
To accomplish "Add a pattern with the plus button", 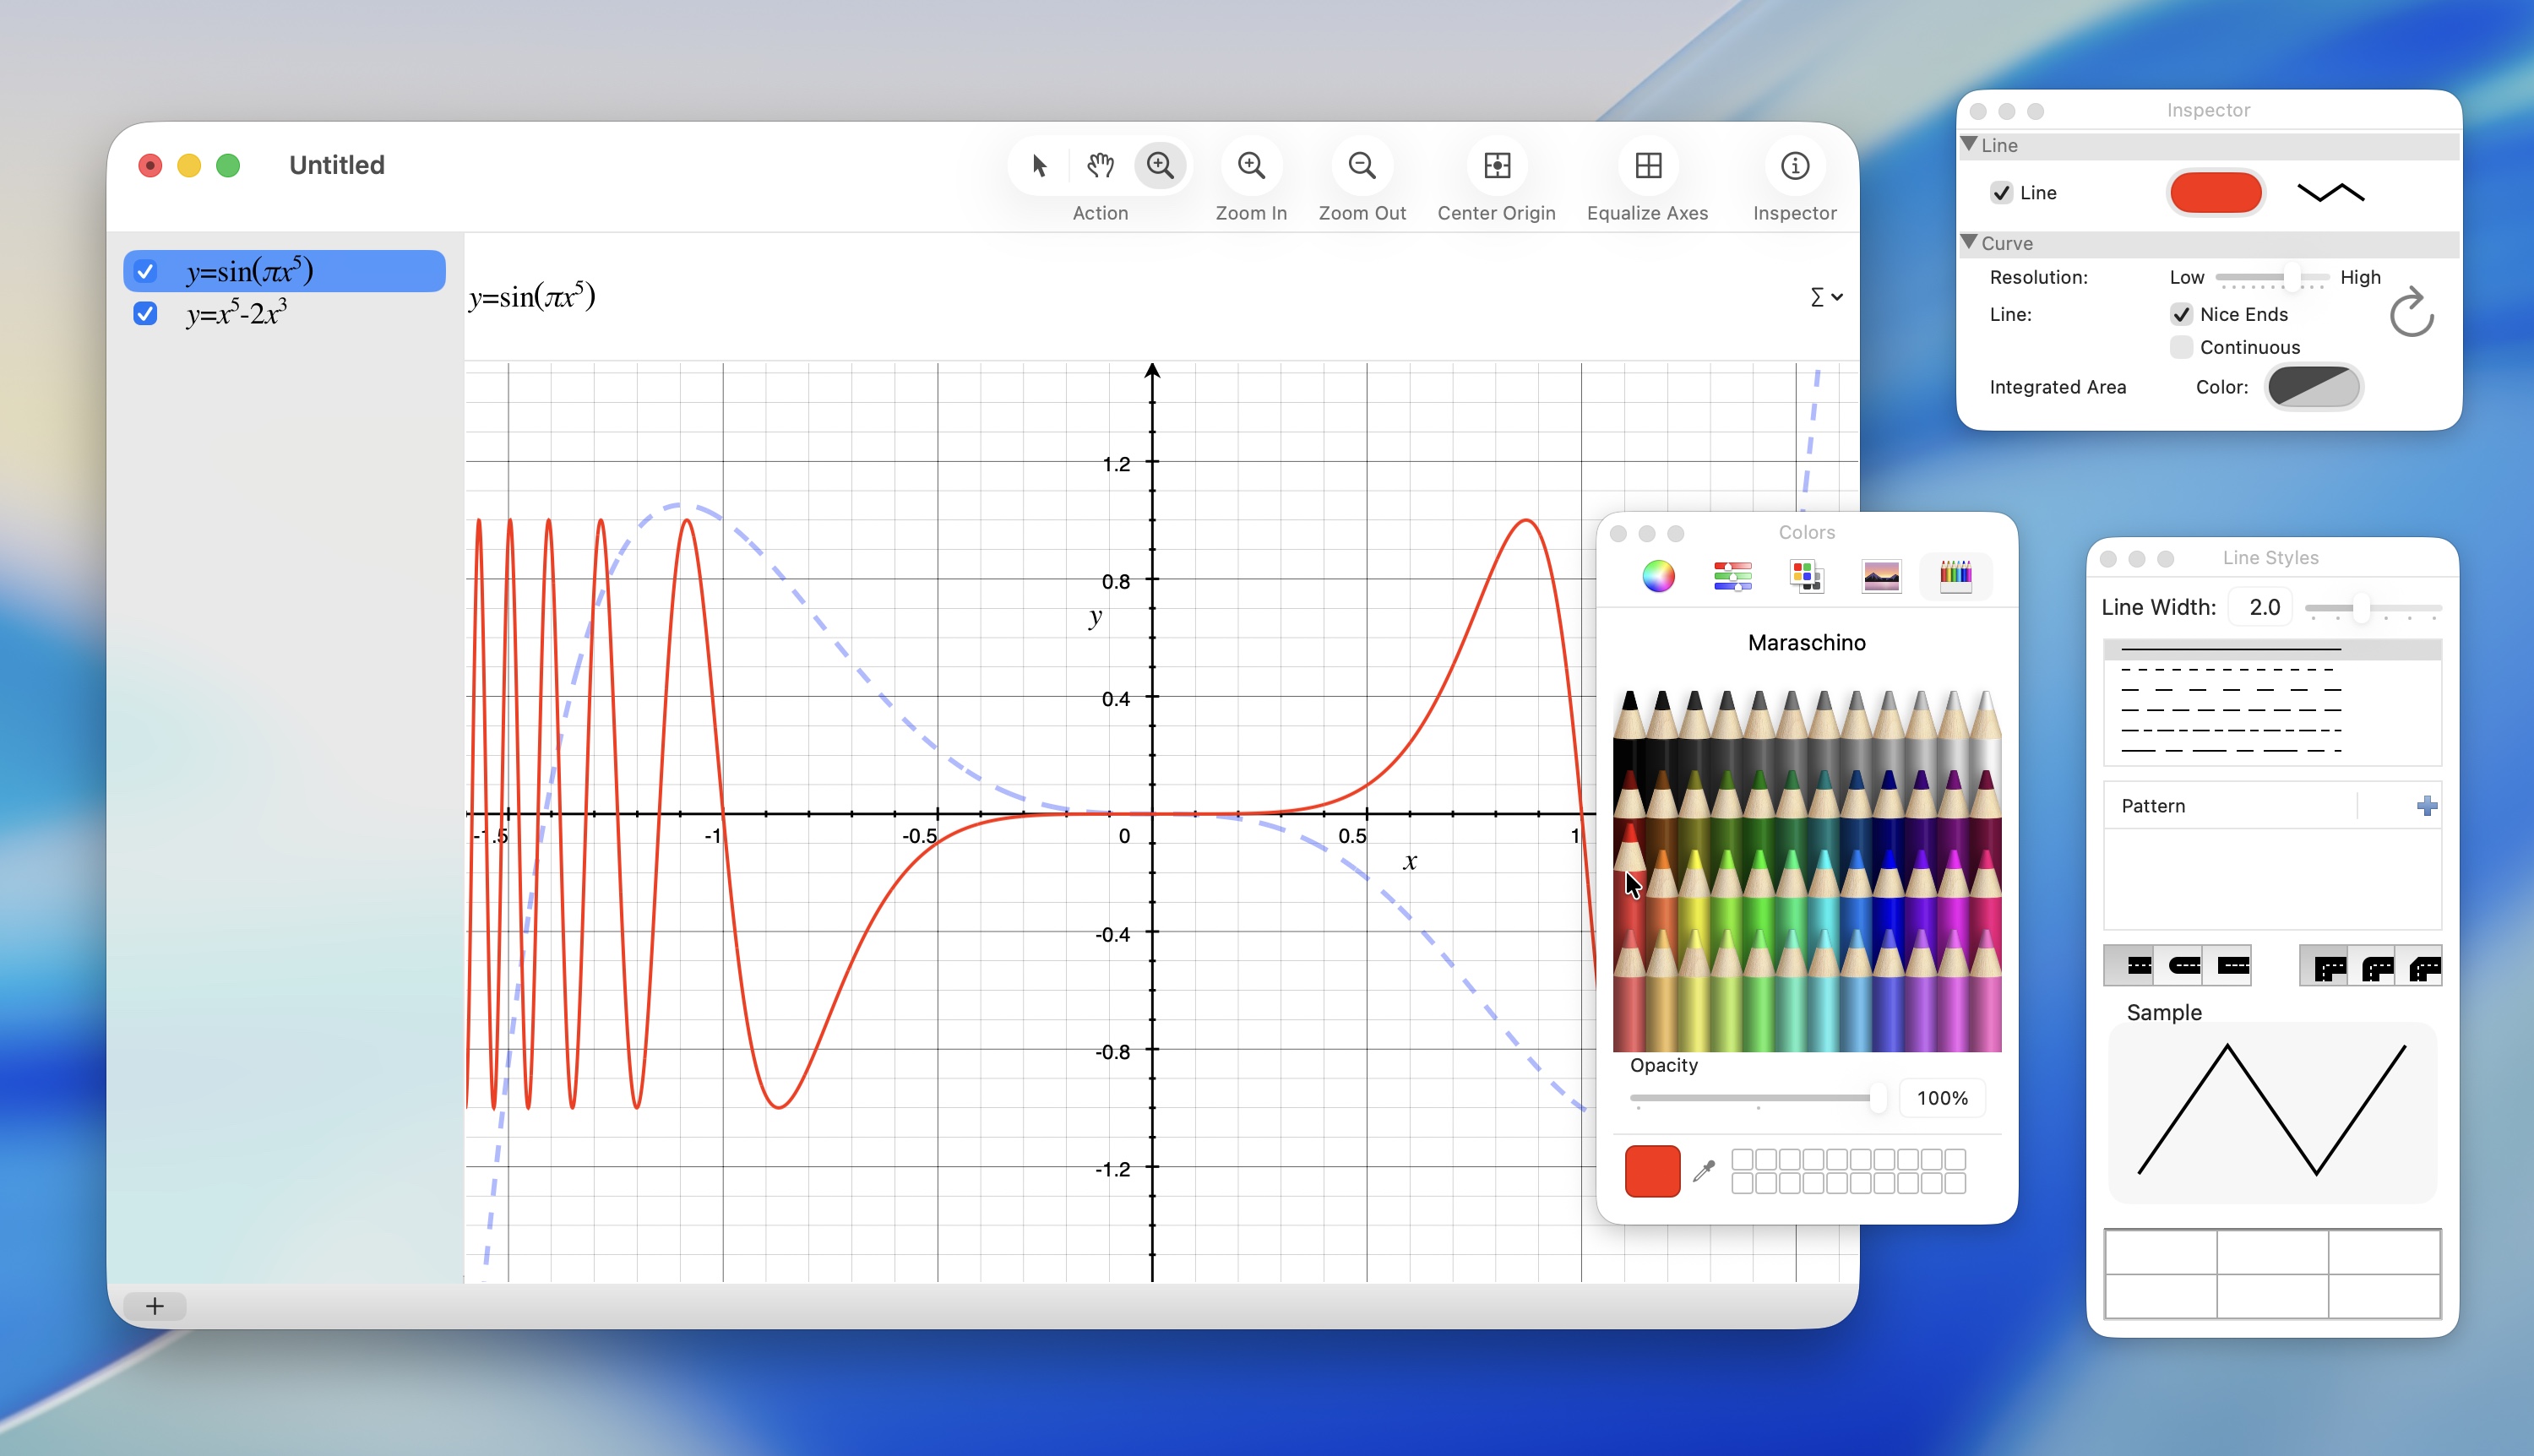I will [2426, 806].
